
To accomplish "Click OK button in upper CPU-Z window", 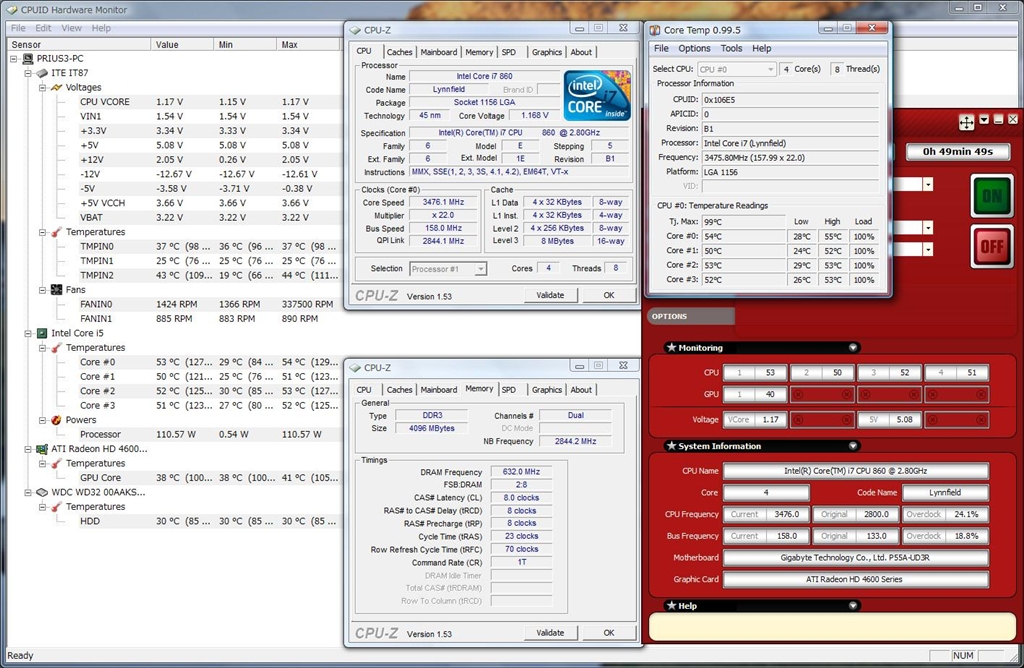I will tap(608, 295).
